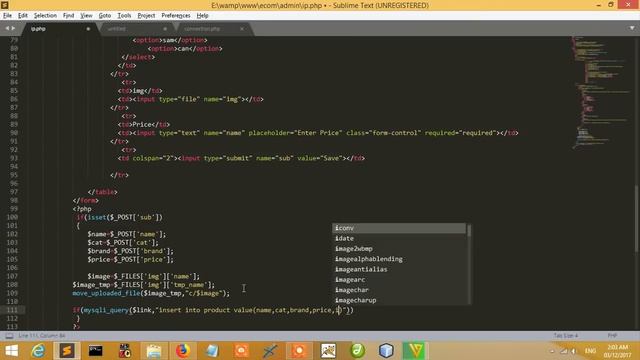640x360 pixels.
Task: Open the Goto menu
Action: tap(104, 16)
